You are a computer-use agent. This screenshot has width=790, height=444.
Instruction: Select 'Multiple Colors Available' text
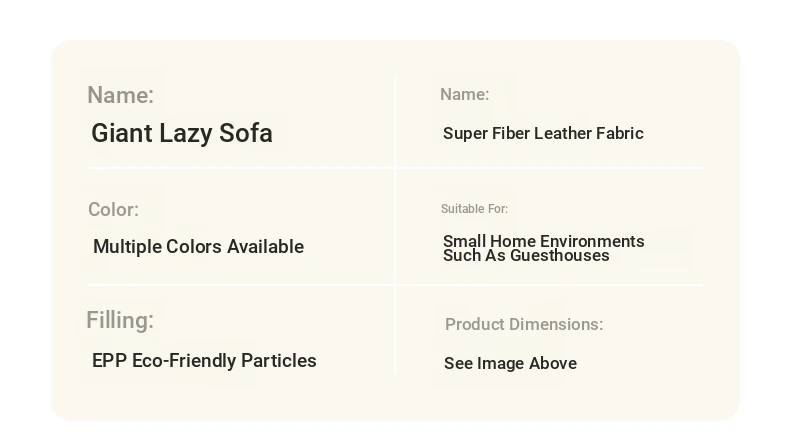(199, 247)
